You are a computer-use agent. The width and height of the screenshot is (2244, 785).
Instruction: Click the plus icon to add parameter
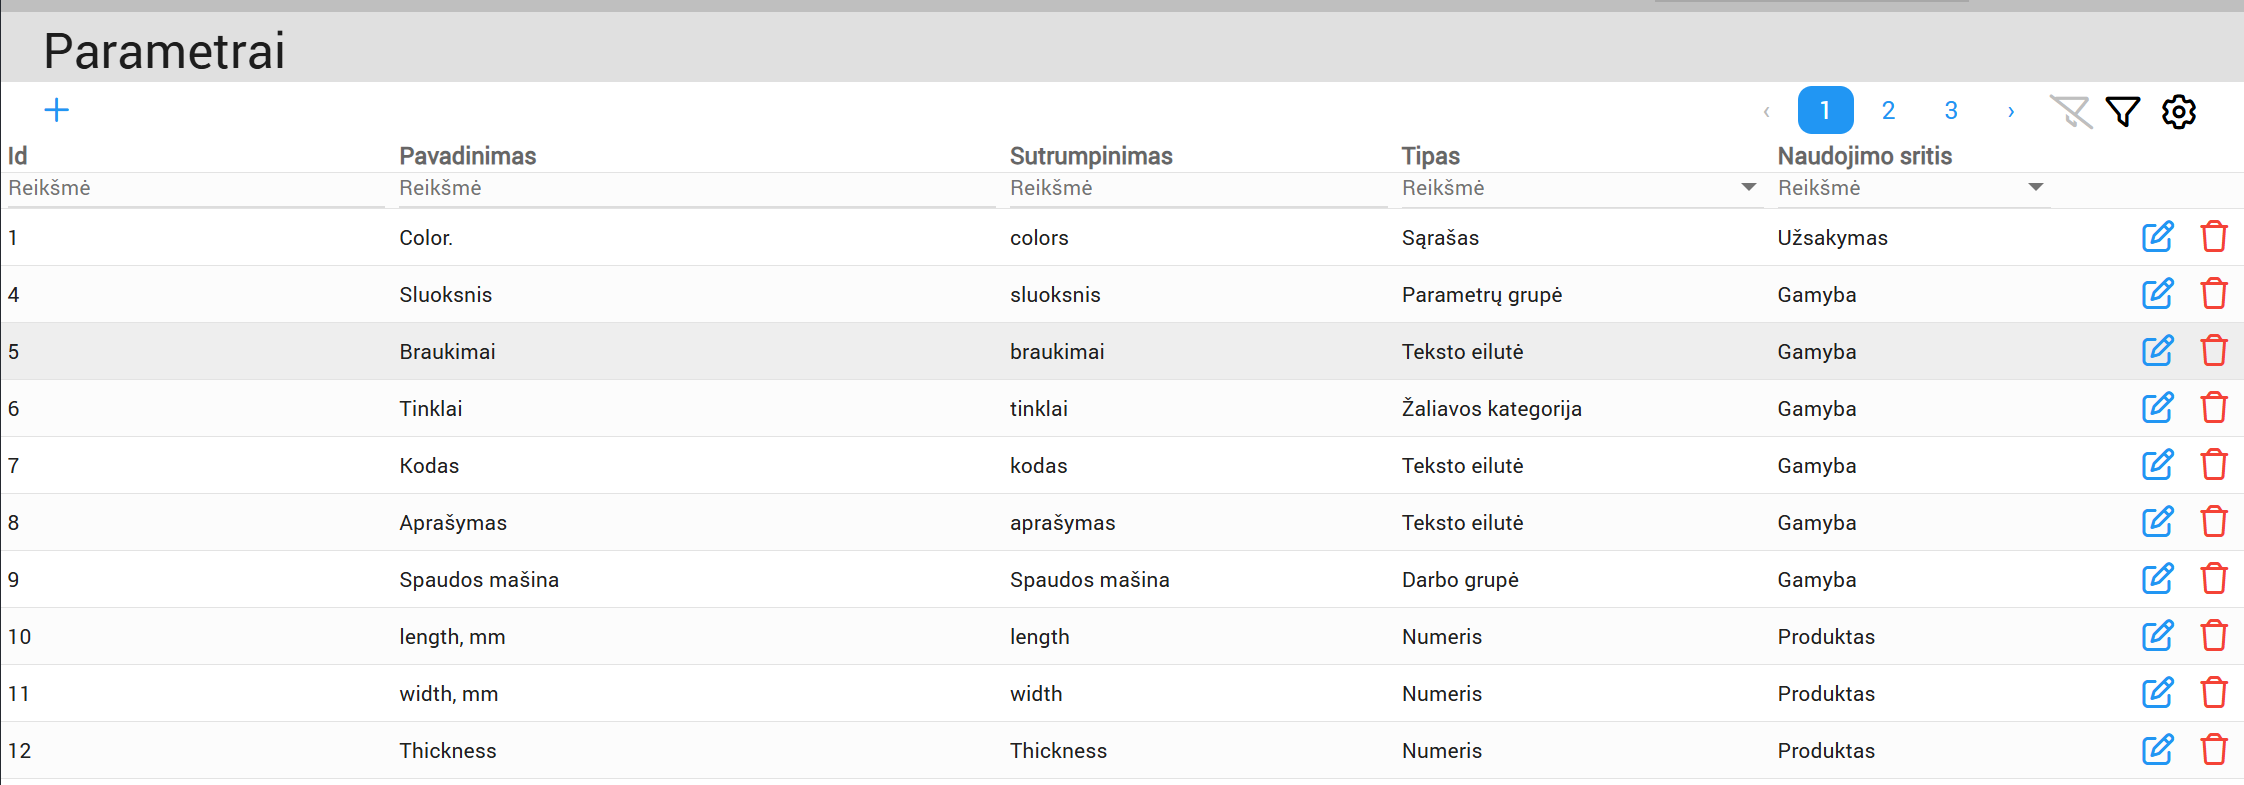coord(57,110)
